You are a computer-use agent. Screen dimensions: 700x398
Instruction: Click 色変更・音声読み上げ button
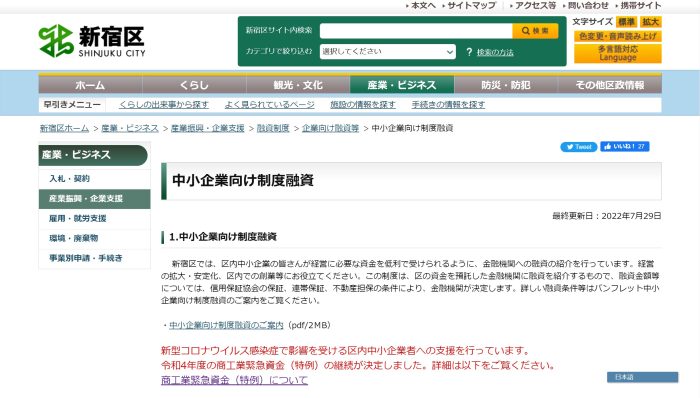pyautogui.click(x=617, y=36)
